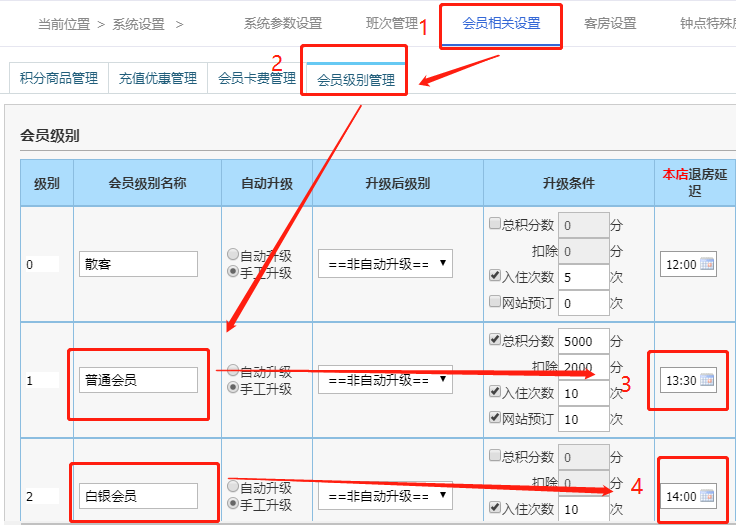Select 会员级别管理 sub-tab
Image resolution: width=736 pixels, height=525 pixels.
pyautogui.click(x=356, y=79)
